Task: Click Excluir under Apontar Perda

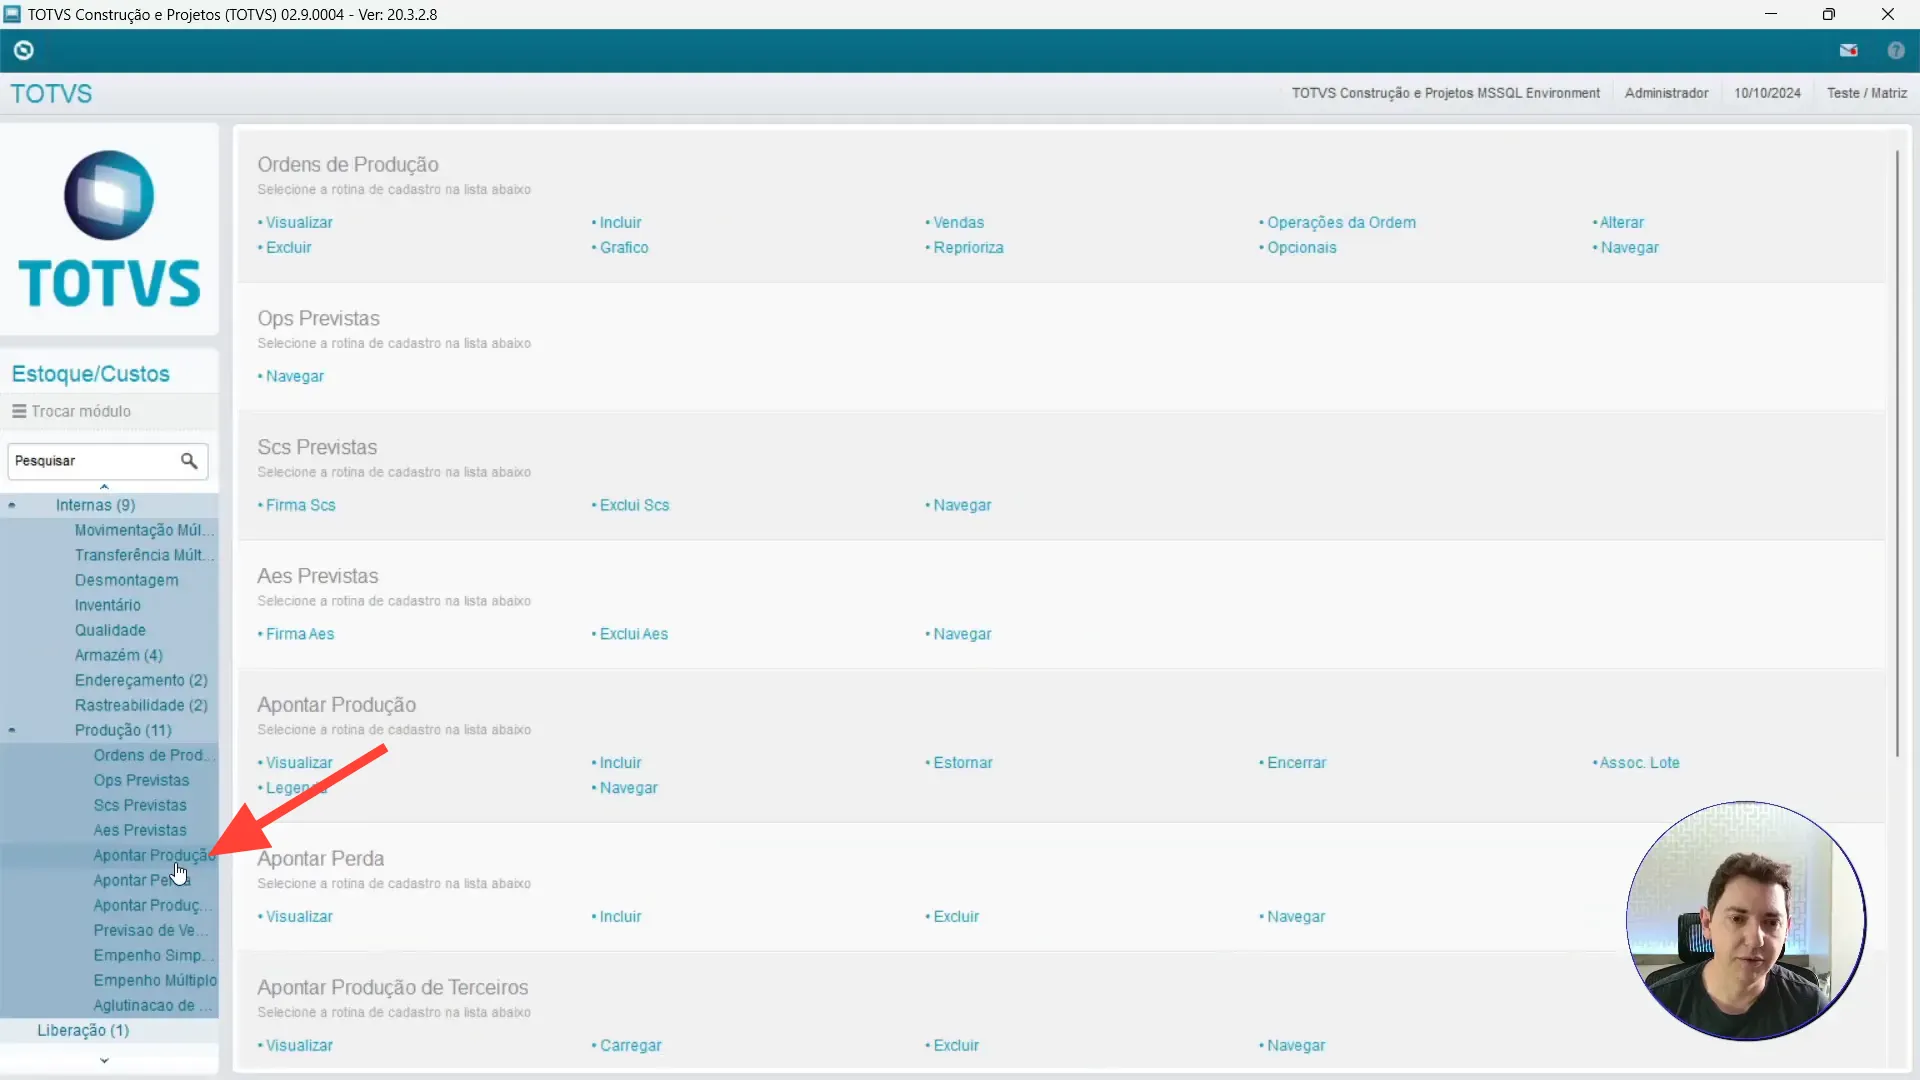Action: coord(956,916)
